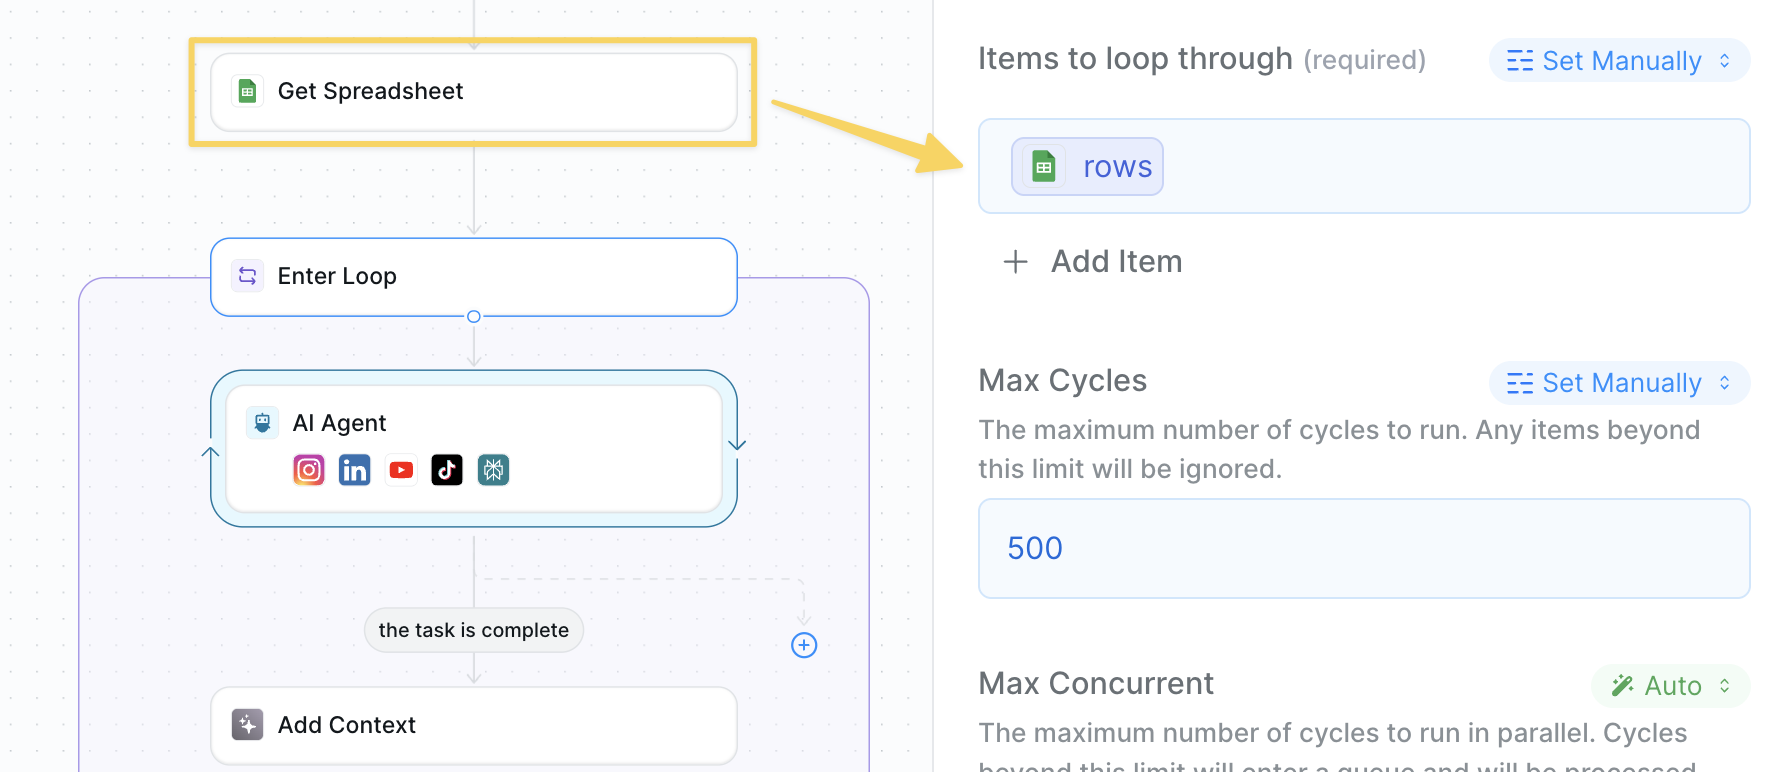Open the Auto dropdown for Max Concurrent
Image resolution: width=1792 pixels, height=772 pixels.
1670,686
